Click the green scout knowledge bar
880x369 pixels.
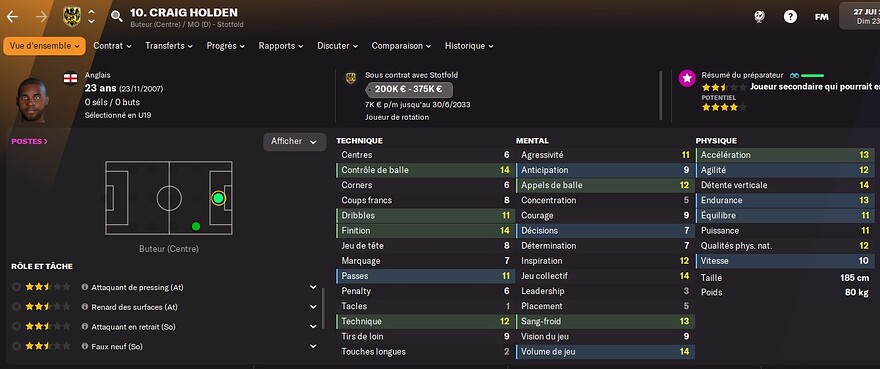click(x=812, y=75)
